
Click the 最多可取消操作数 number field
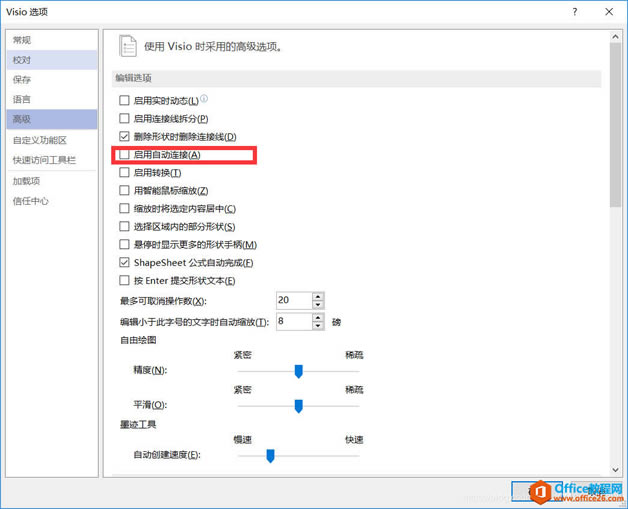click(x=294, y=300)
